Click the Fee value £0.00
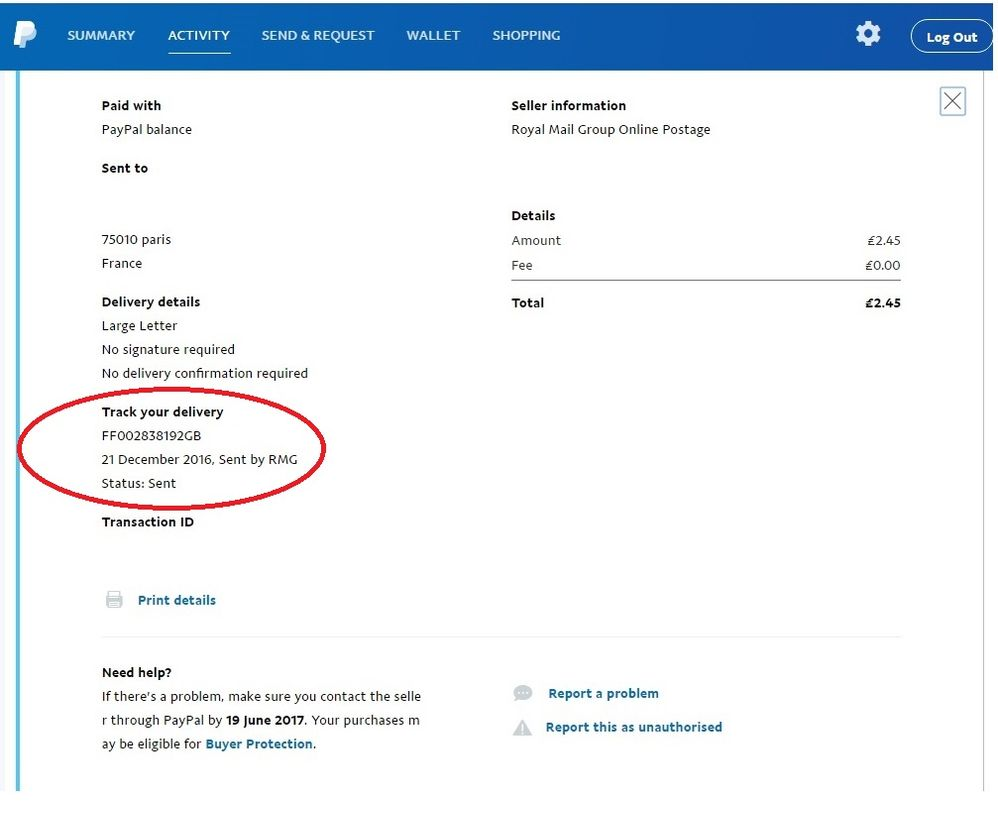The width and height of the screenshot is (998, 819). point(883,265)
